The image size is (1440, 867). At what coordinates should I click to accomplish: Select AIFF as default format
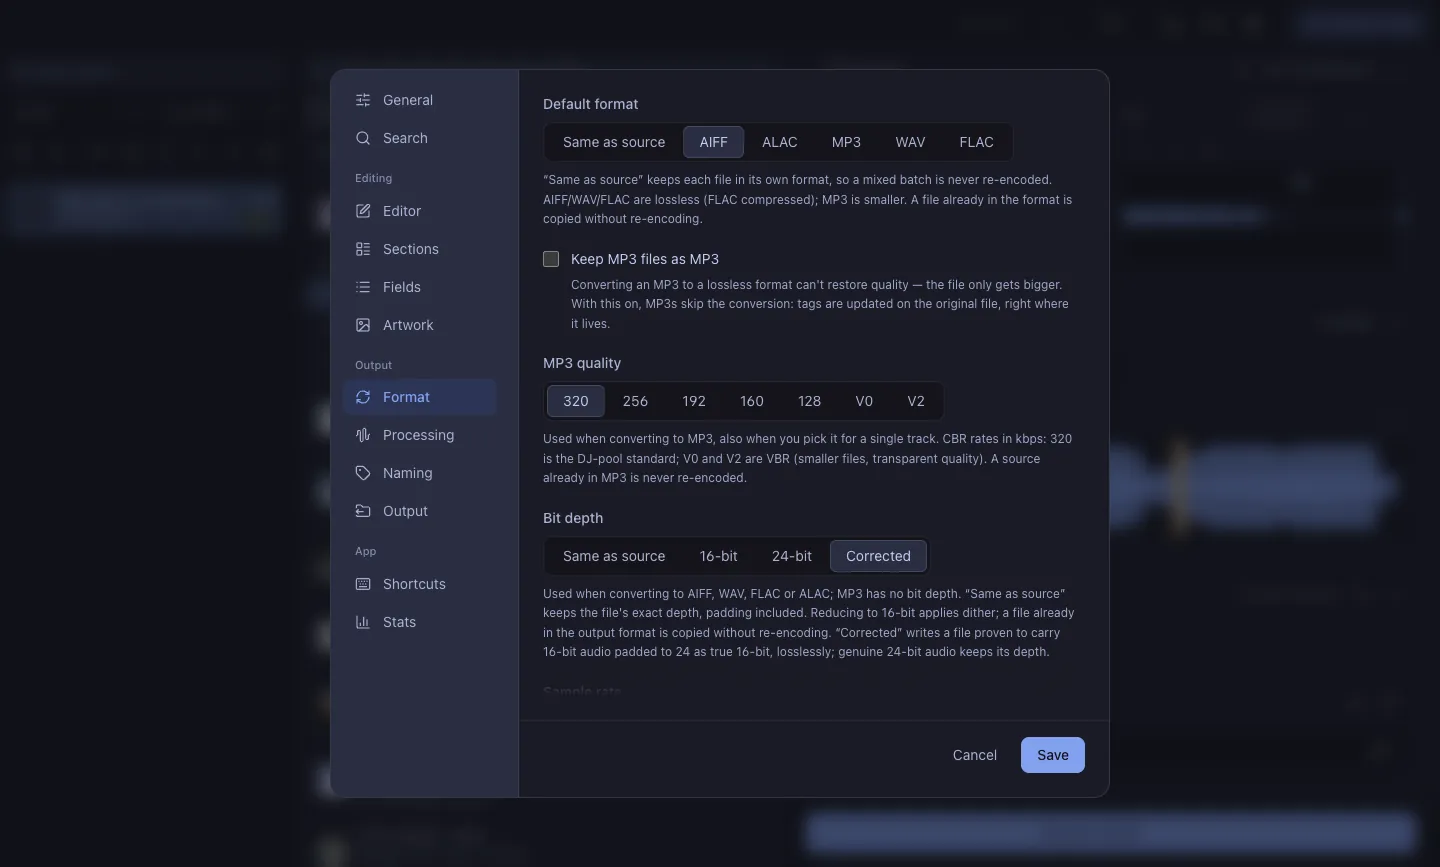coord(713,142)
